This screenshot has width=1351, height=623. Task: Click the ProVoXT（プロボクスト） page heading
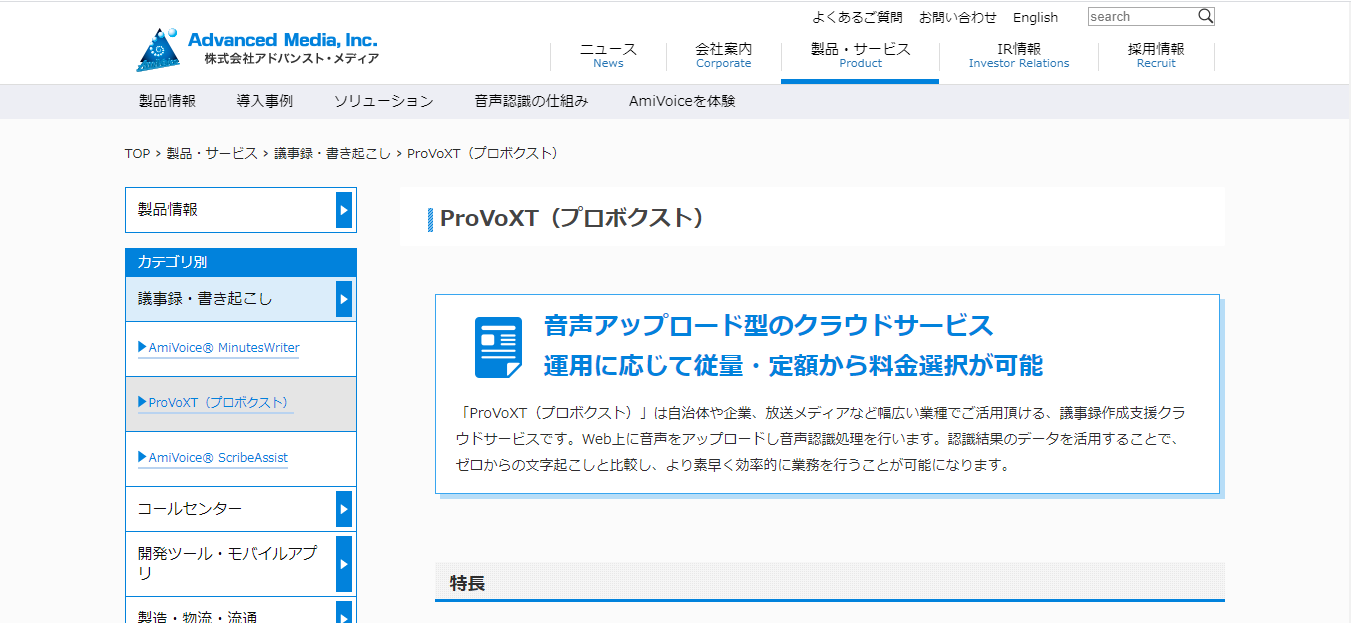573,217
